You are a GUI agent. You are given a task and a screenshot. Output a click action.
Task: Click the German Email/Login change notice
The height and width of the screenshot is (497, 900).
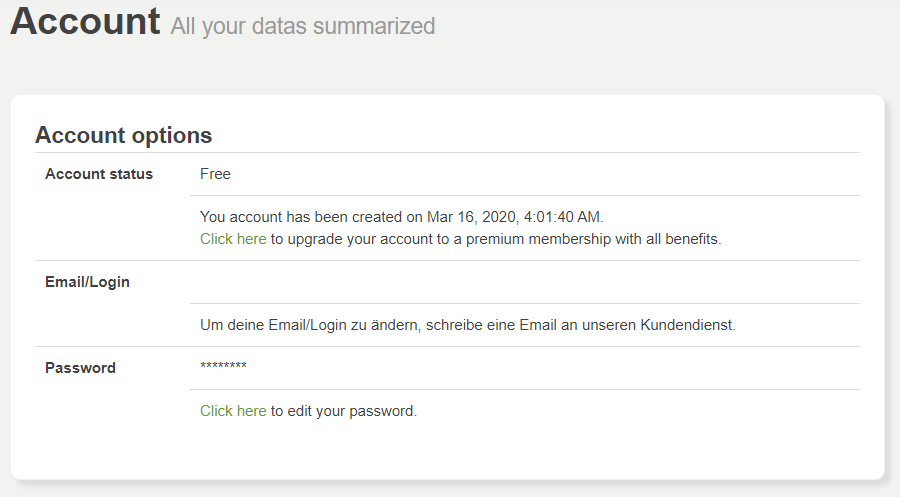pos(468,325)
